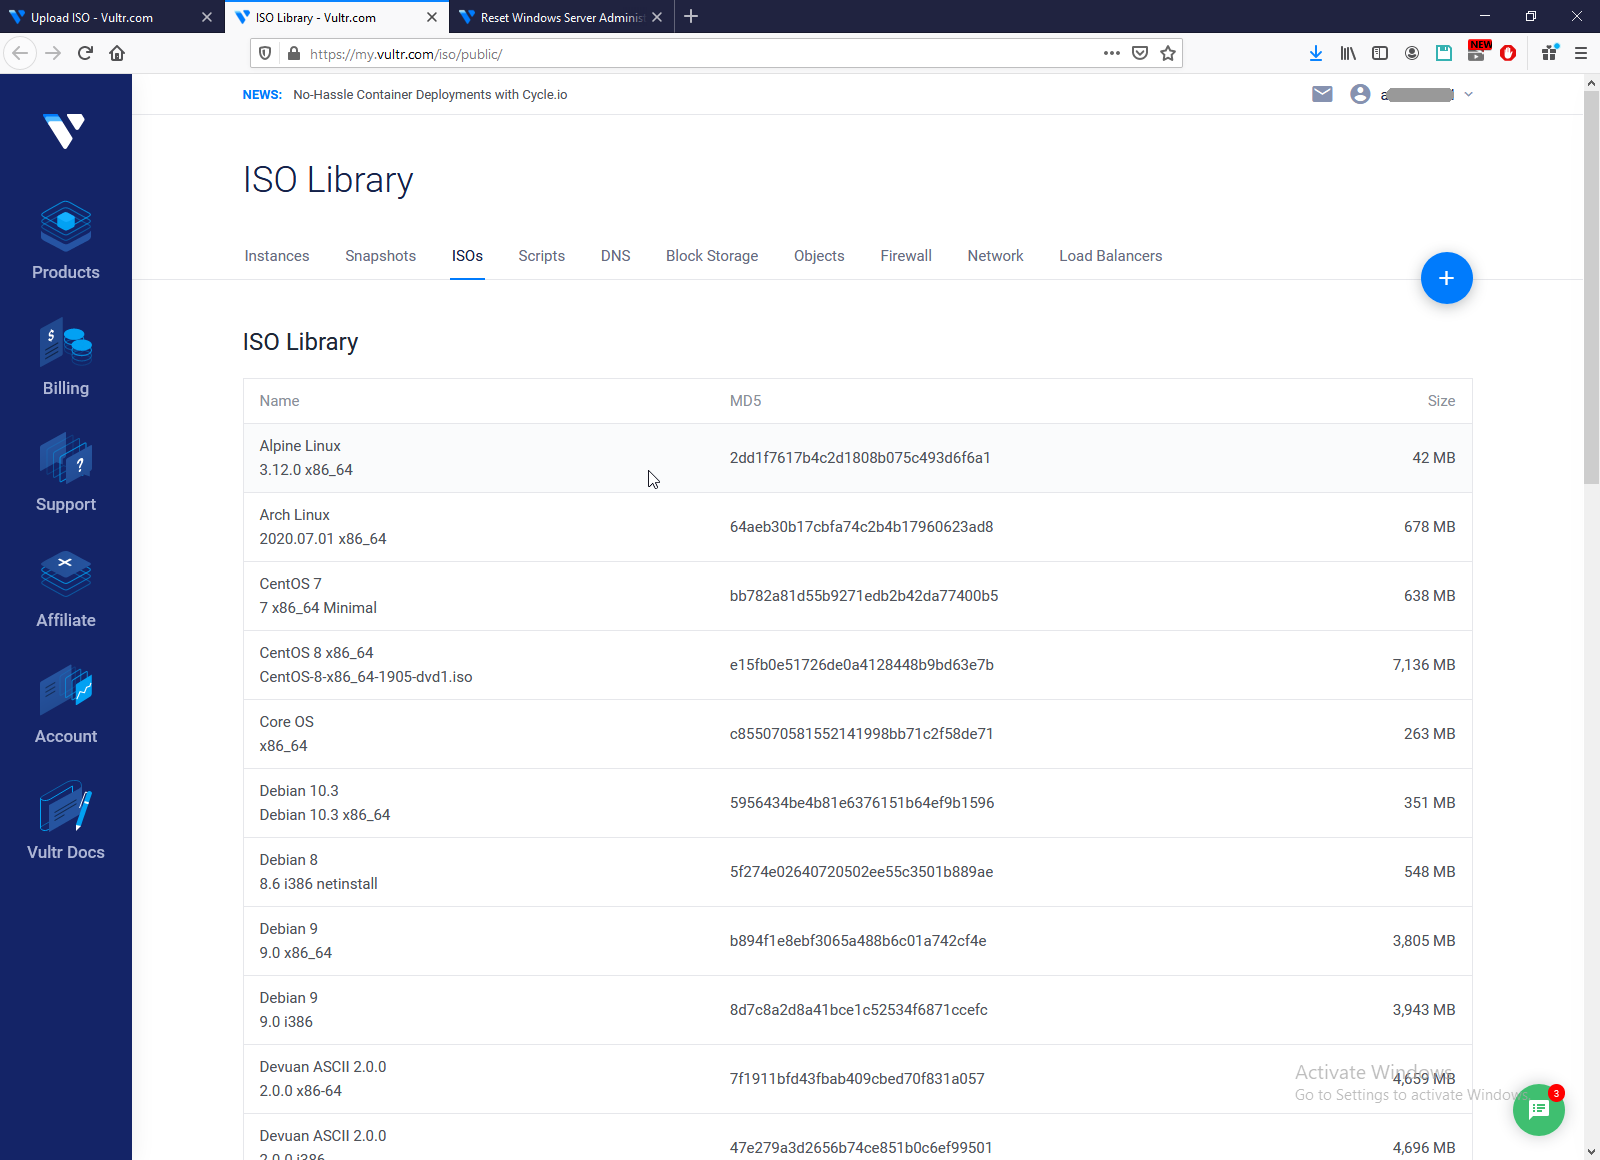Open the mail notifications envelope icon
Screen dimensions: 1600x1160
pos(1322,94)
